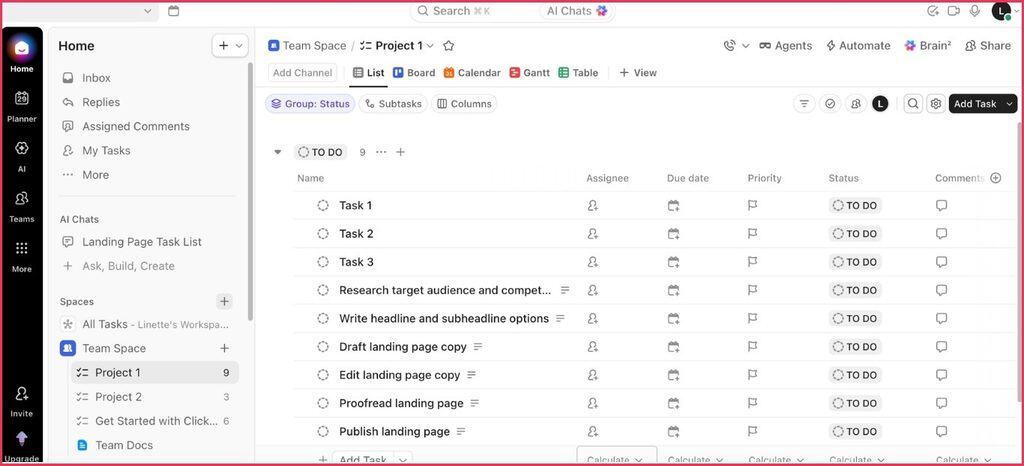Image resolution: width=1024 pixels, height=466 pixels.
Task: Click the Upgrade icon
Action: click(22, 438)
